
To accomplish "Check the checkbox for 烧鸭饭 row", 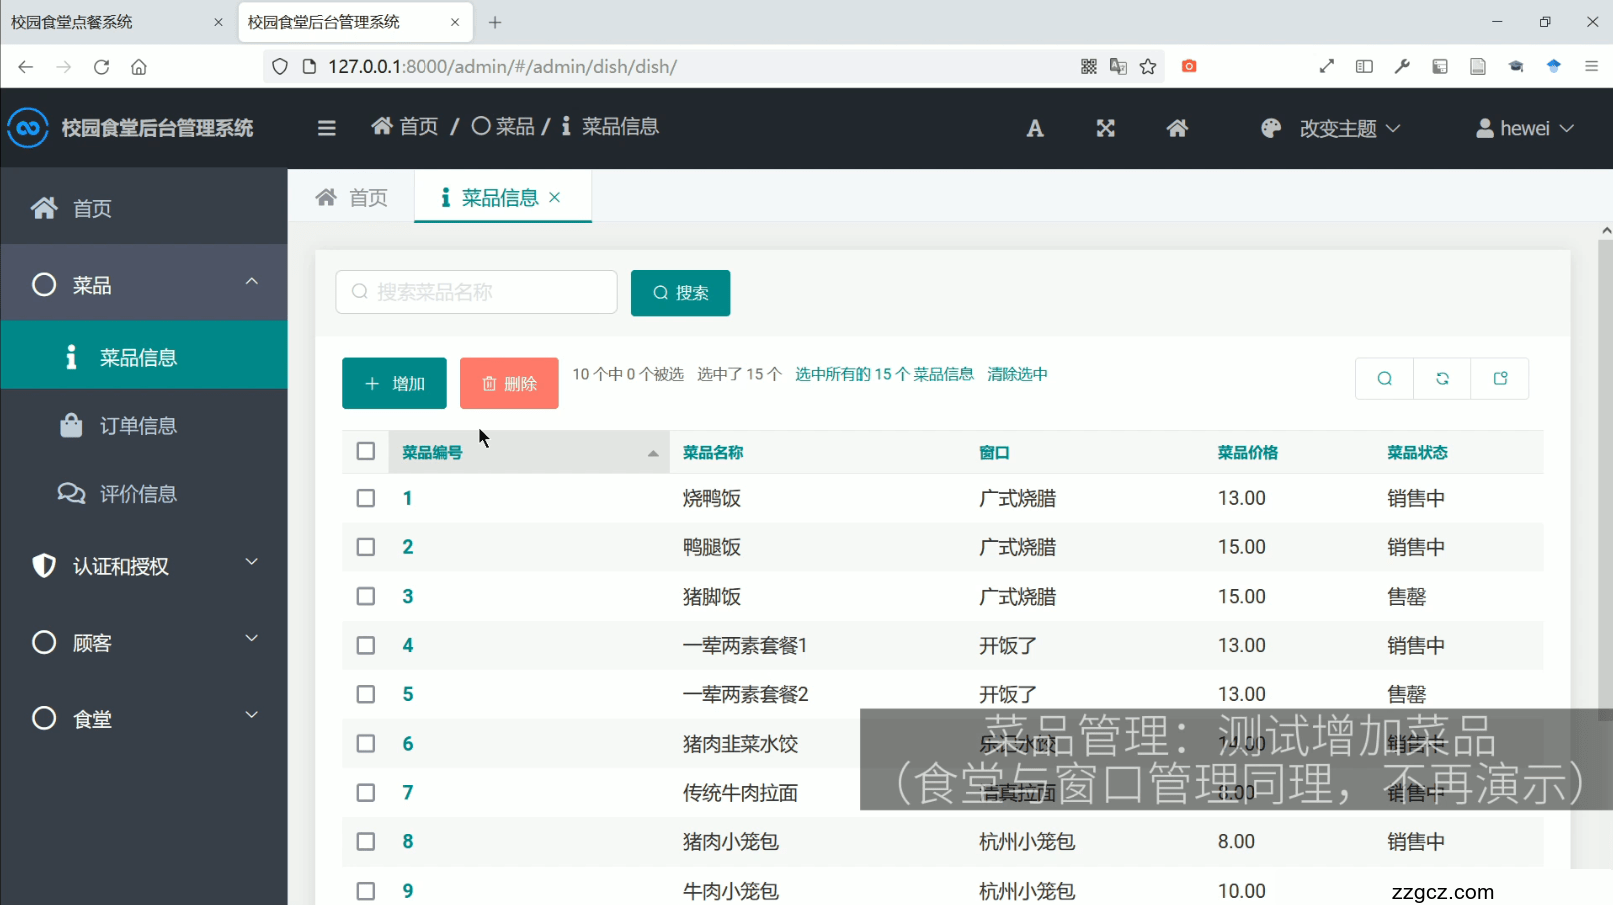I will [x=365, y=497].
